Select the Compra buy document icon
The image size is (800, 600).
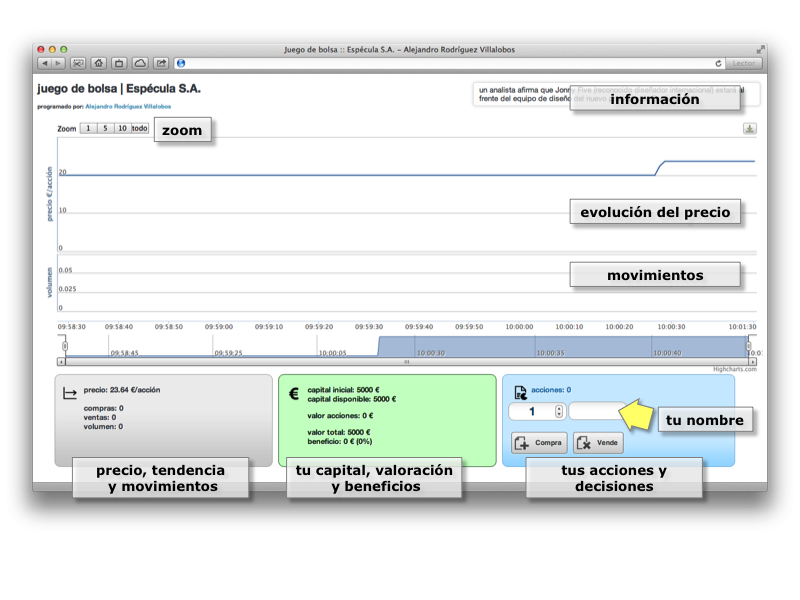[x=522, y=442]
